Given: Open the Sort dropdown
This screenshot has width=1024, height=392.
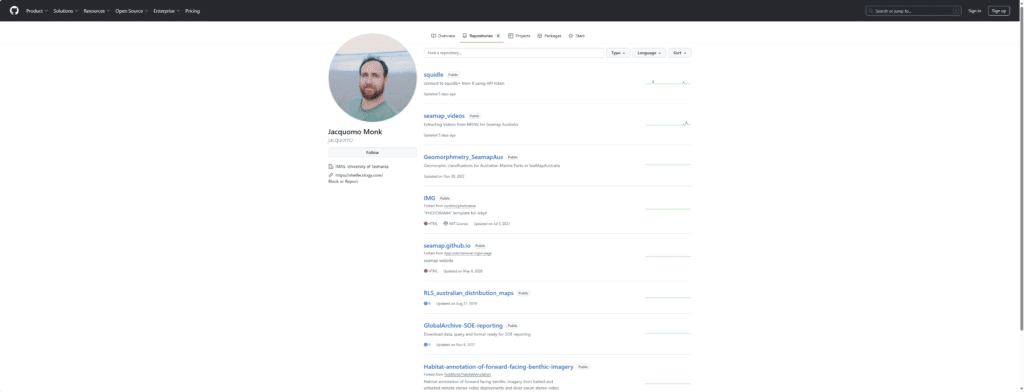Looking at the screenshot, I should (x=680, y=53).
